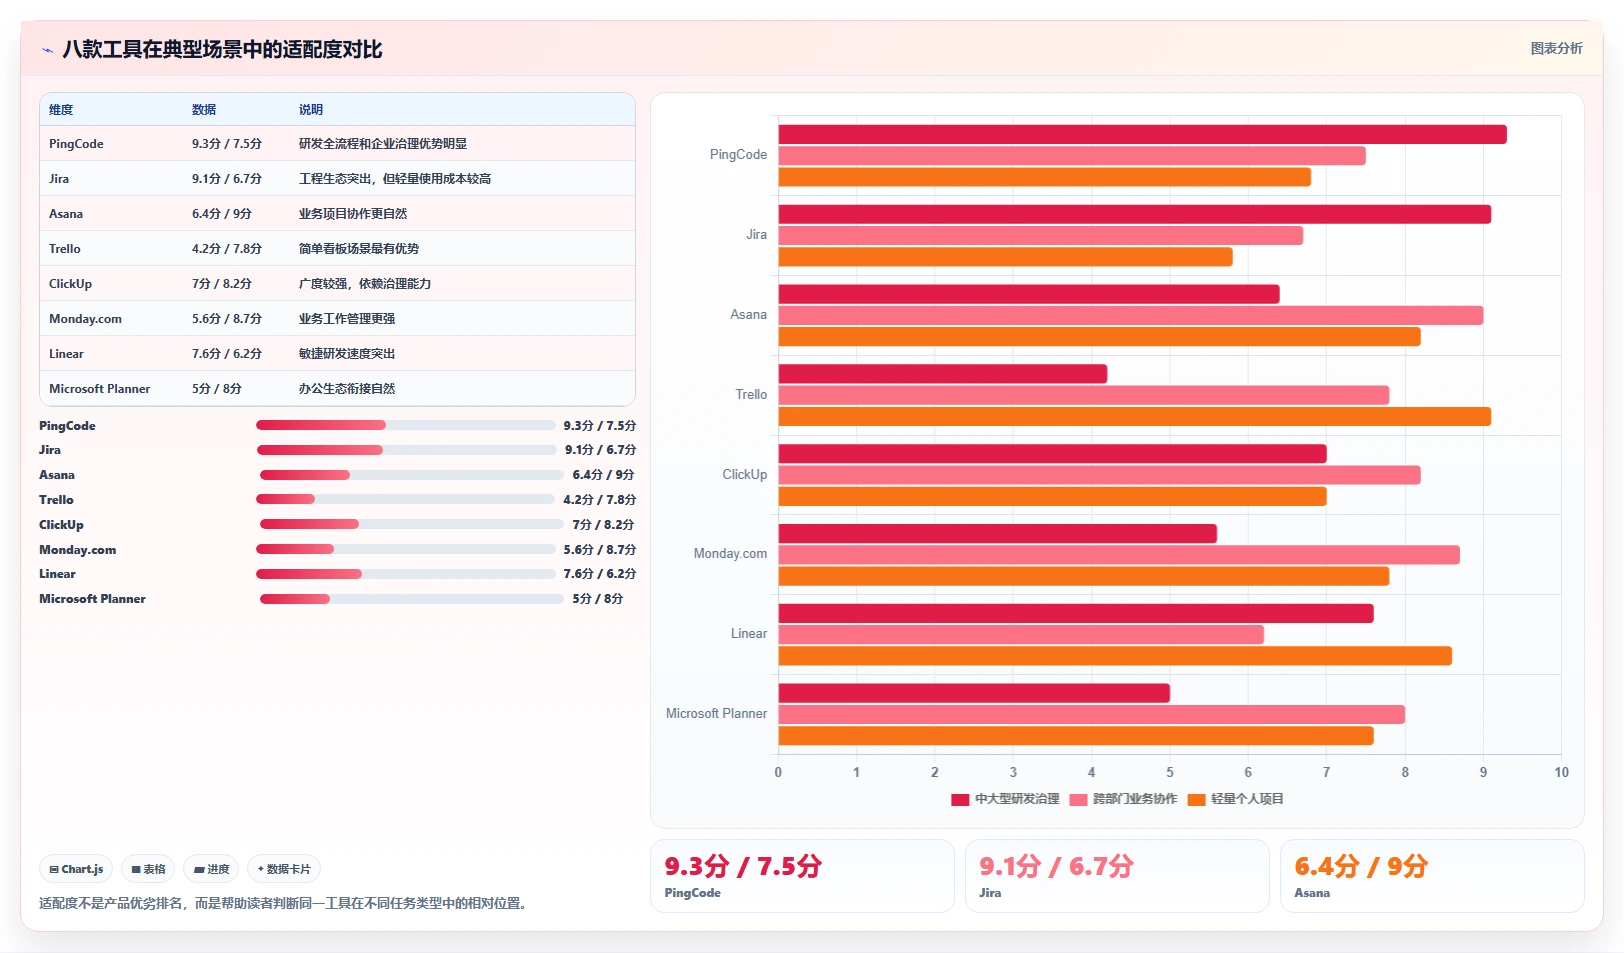
Task: Click the Linear axis label in chart
Action: pos(748,634)
